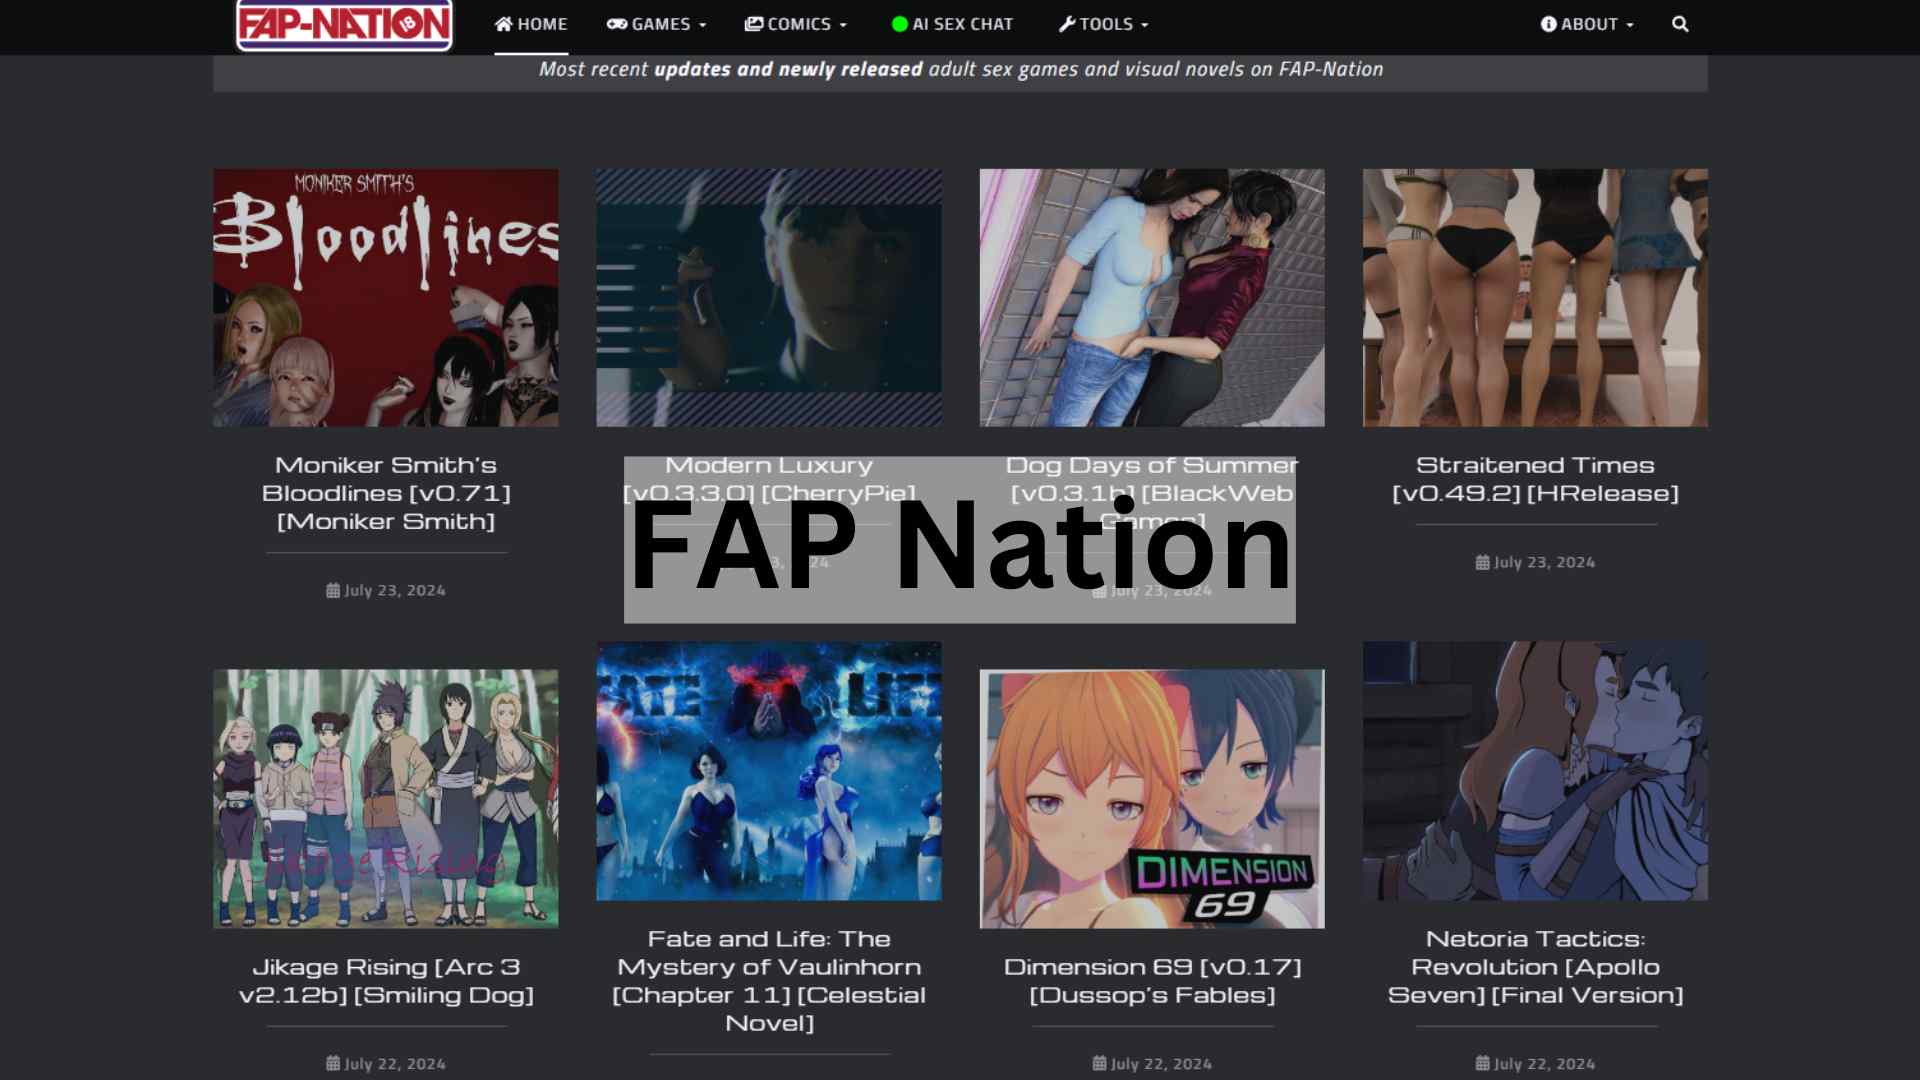Open the Jikage Rising thumbnail

coord(386,799)
